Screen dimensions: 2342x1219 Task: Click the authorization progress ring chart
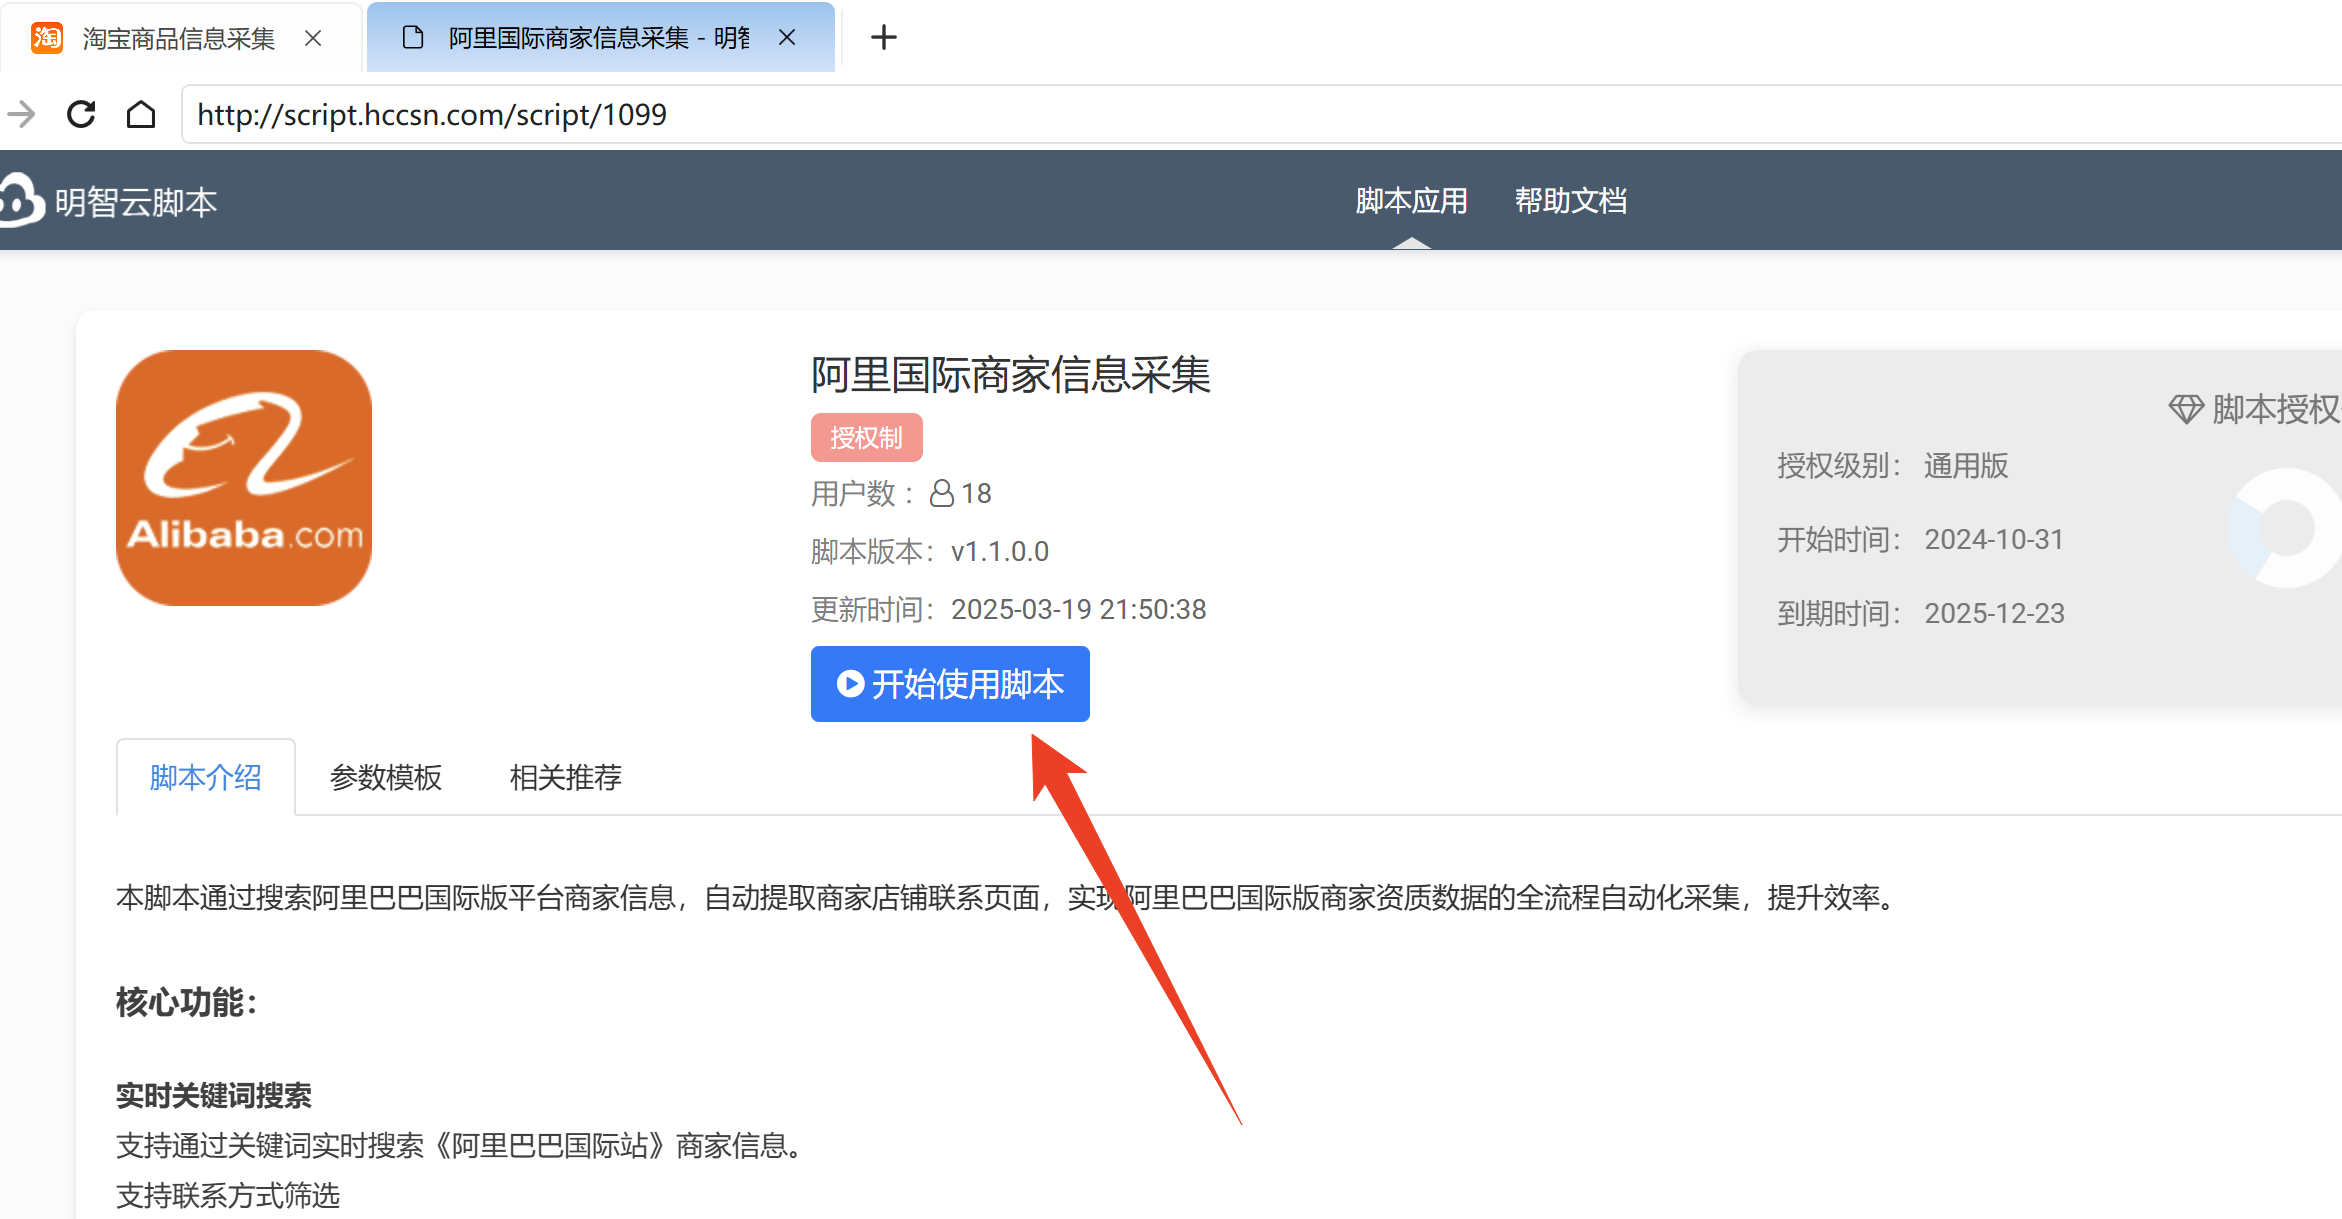pos(2285,528)
